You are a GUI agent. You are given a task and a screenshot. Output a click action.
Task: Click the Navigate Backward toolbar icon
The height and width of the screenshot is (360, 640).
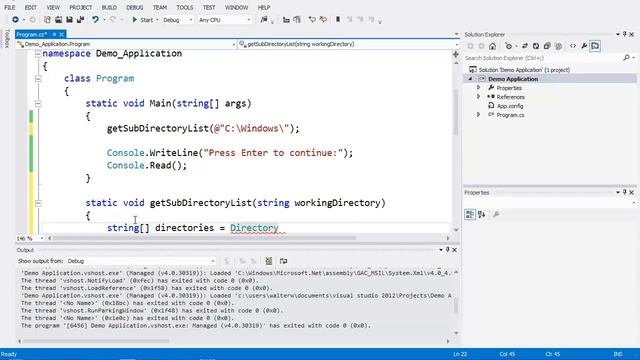pyautogui.click(x=15, y=20)
